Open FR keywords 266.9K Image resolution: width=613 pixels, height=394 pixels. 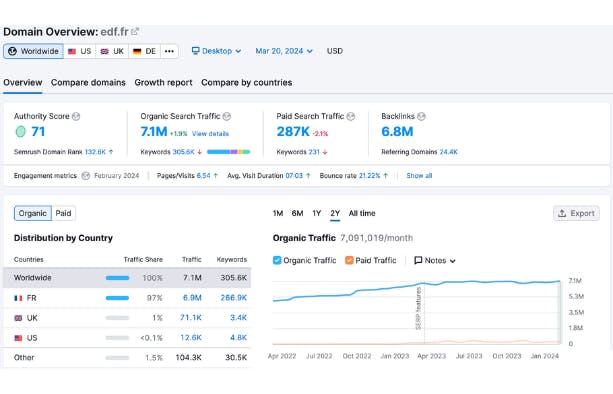click(233, 298)
